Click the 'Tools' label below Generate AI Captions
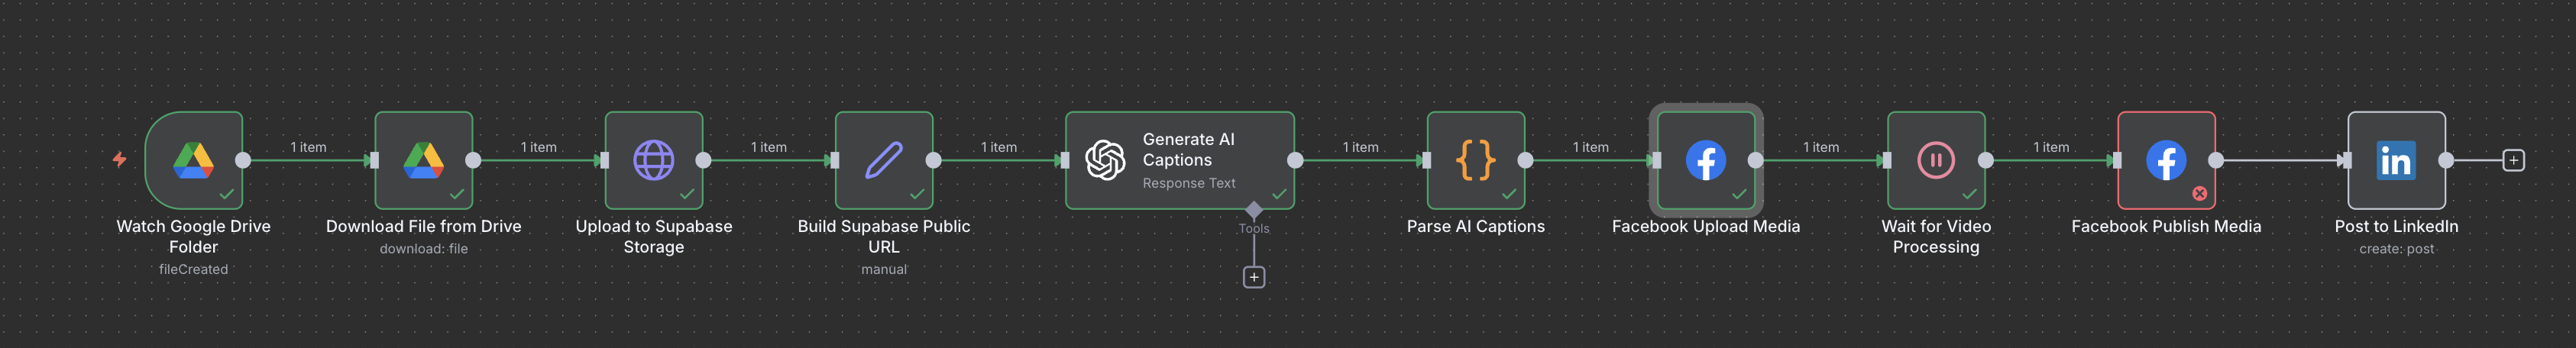This screenshot has width=2576, height=348. [x=1254, y=229]
